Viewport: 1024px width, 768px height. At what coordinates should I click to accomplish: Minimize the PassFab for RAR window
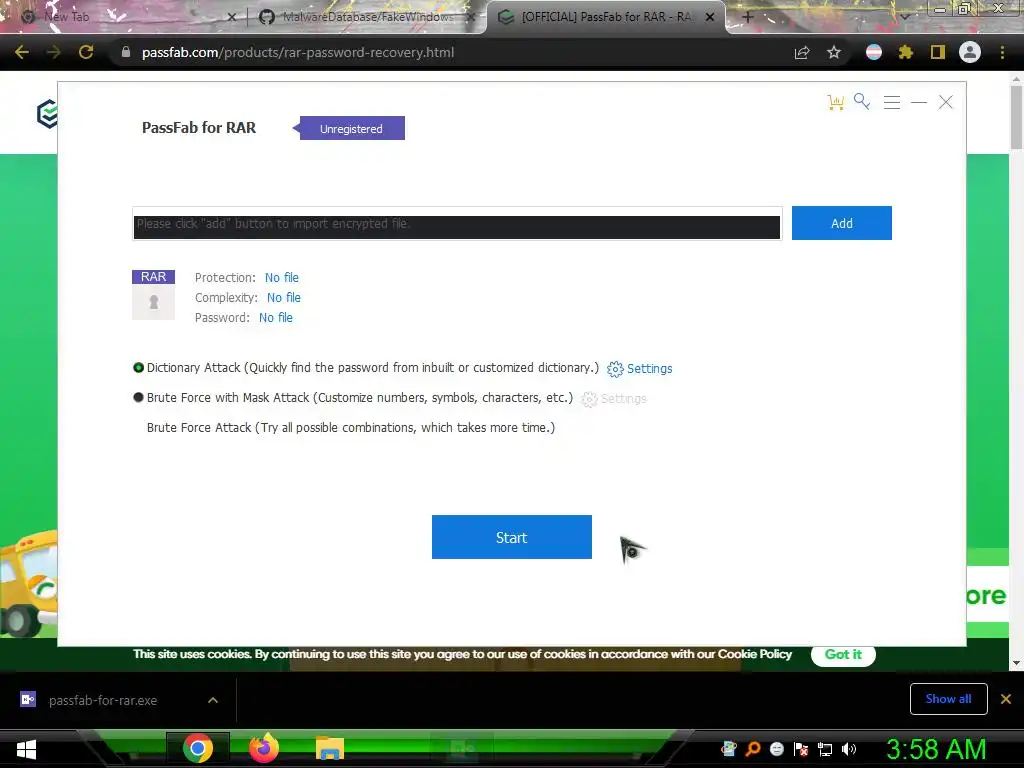click(x=919, y=103)
